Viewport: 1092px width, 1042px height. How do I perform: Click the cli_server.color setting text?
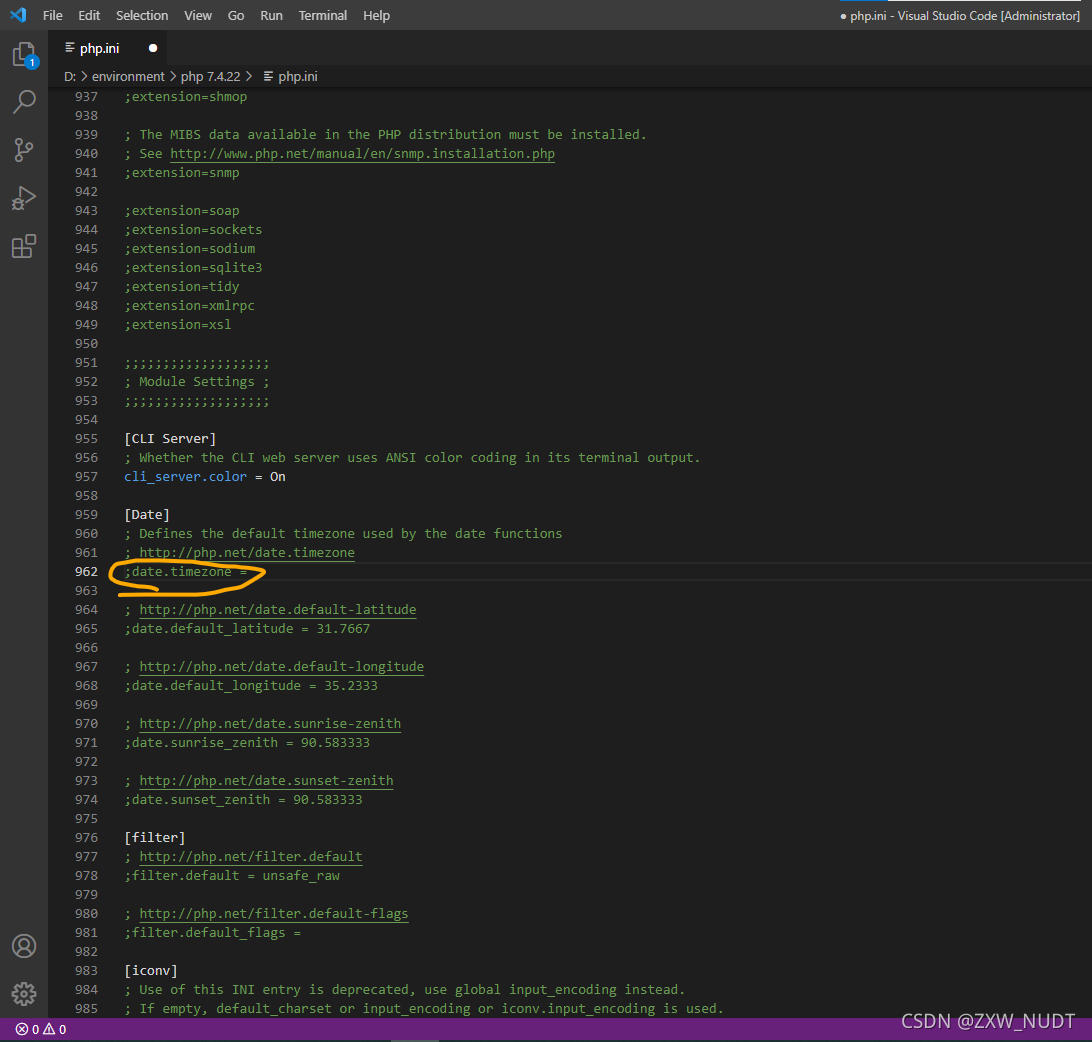point(185,476)
